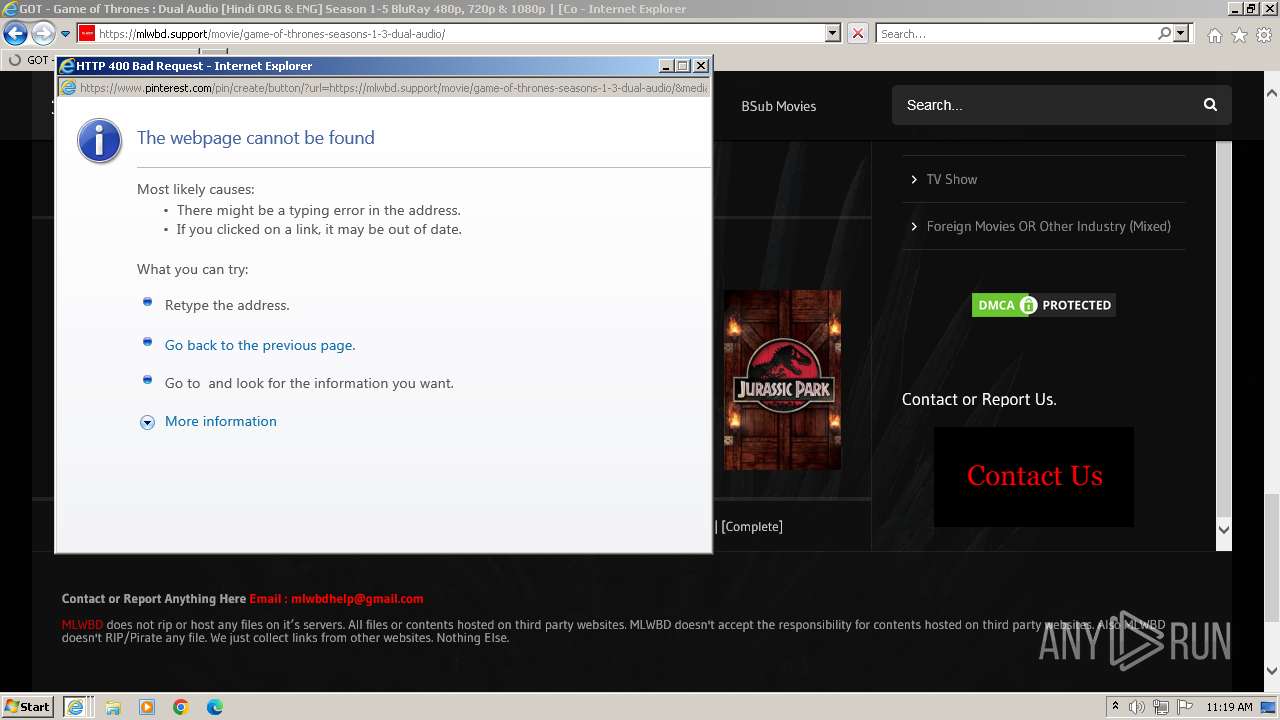This screenshot has height=720, width=1280.
Task: Click the mlwbdhelp@gmail.com email text
Action: [357, 599]
